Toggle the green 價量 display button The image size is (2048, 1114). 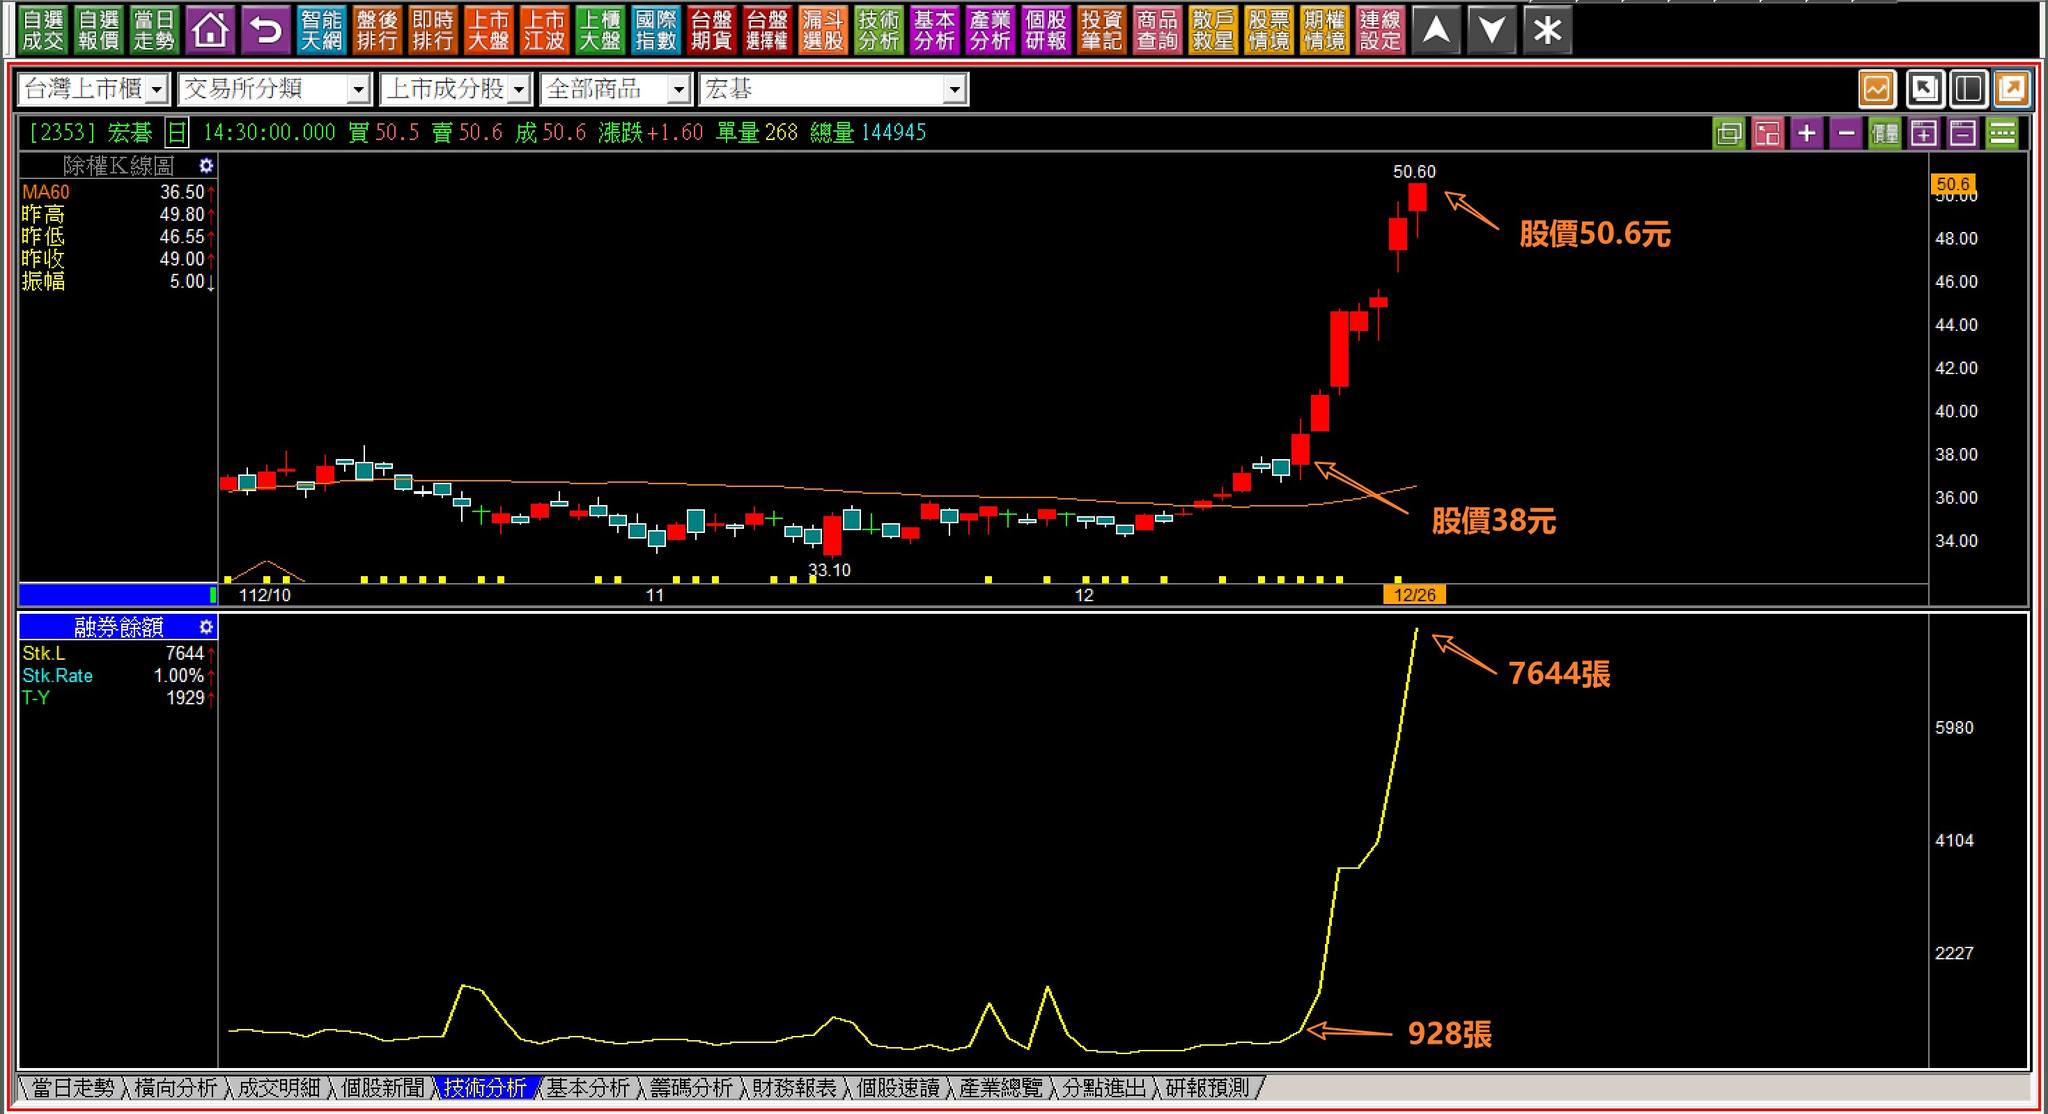[x=1884, y=133]
